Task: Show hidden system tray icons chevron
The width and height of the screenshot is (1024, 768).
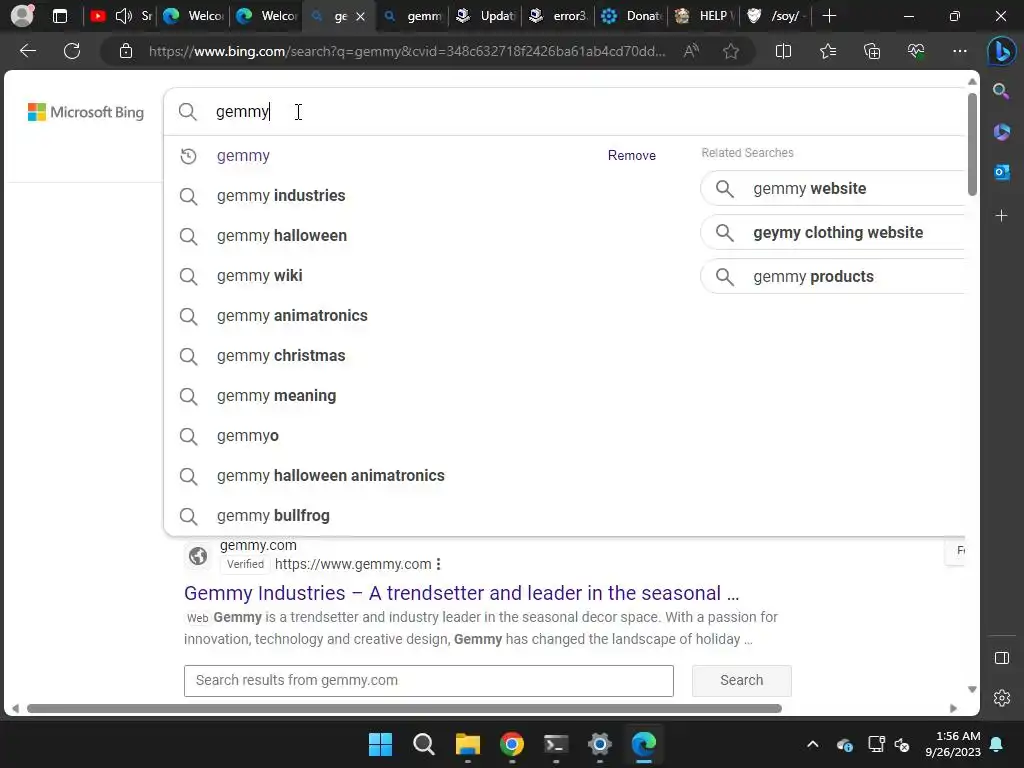Action: point(812,744)
